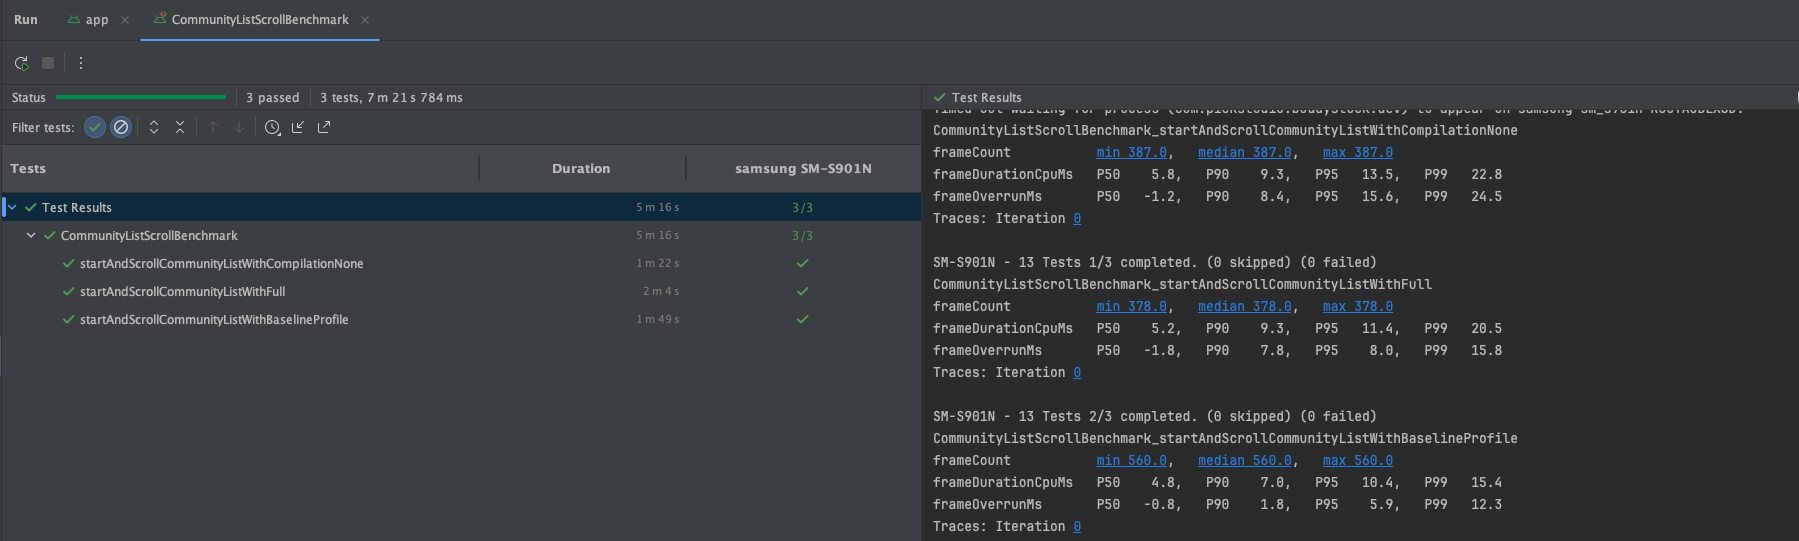Export test results icon

coord(324,127)
